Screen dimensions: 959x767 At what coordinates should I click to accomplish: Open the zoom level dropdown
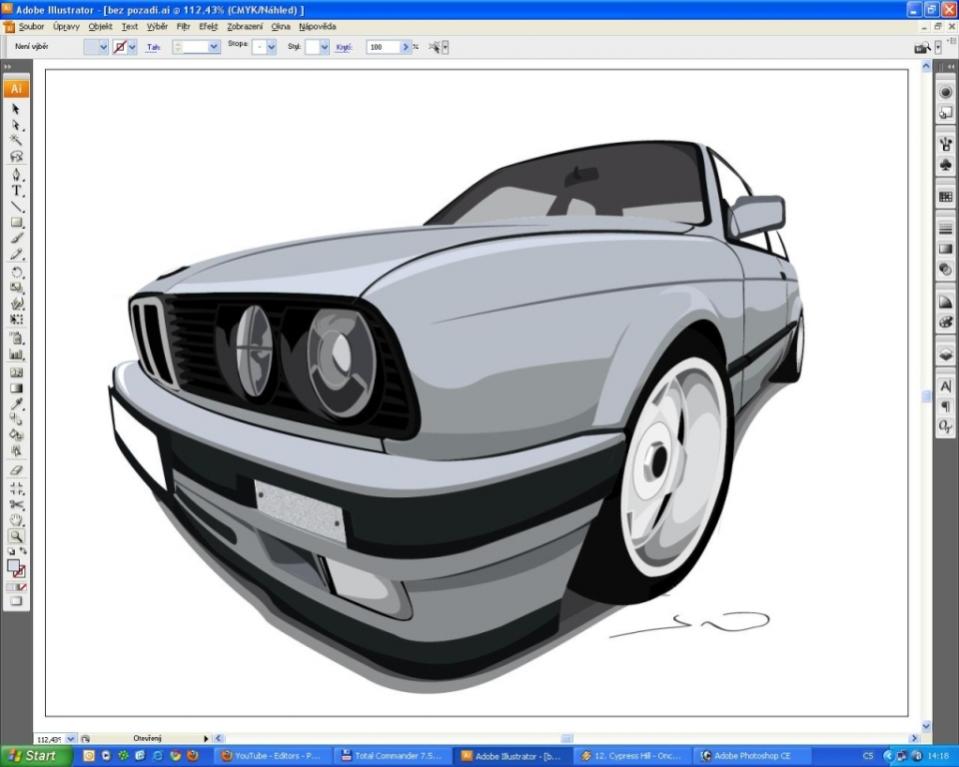tap(70, 738)
